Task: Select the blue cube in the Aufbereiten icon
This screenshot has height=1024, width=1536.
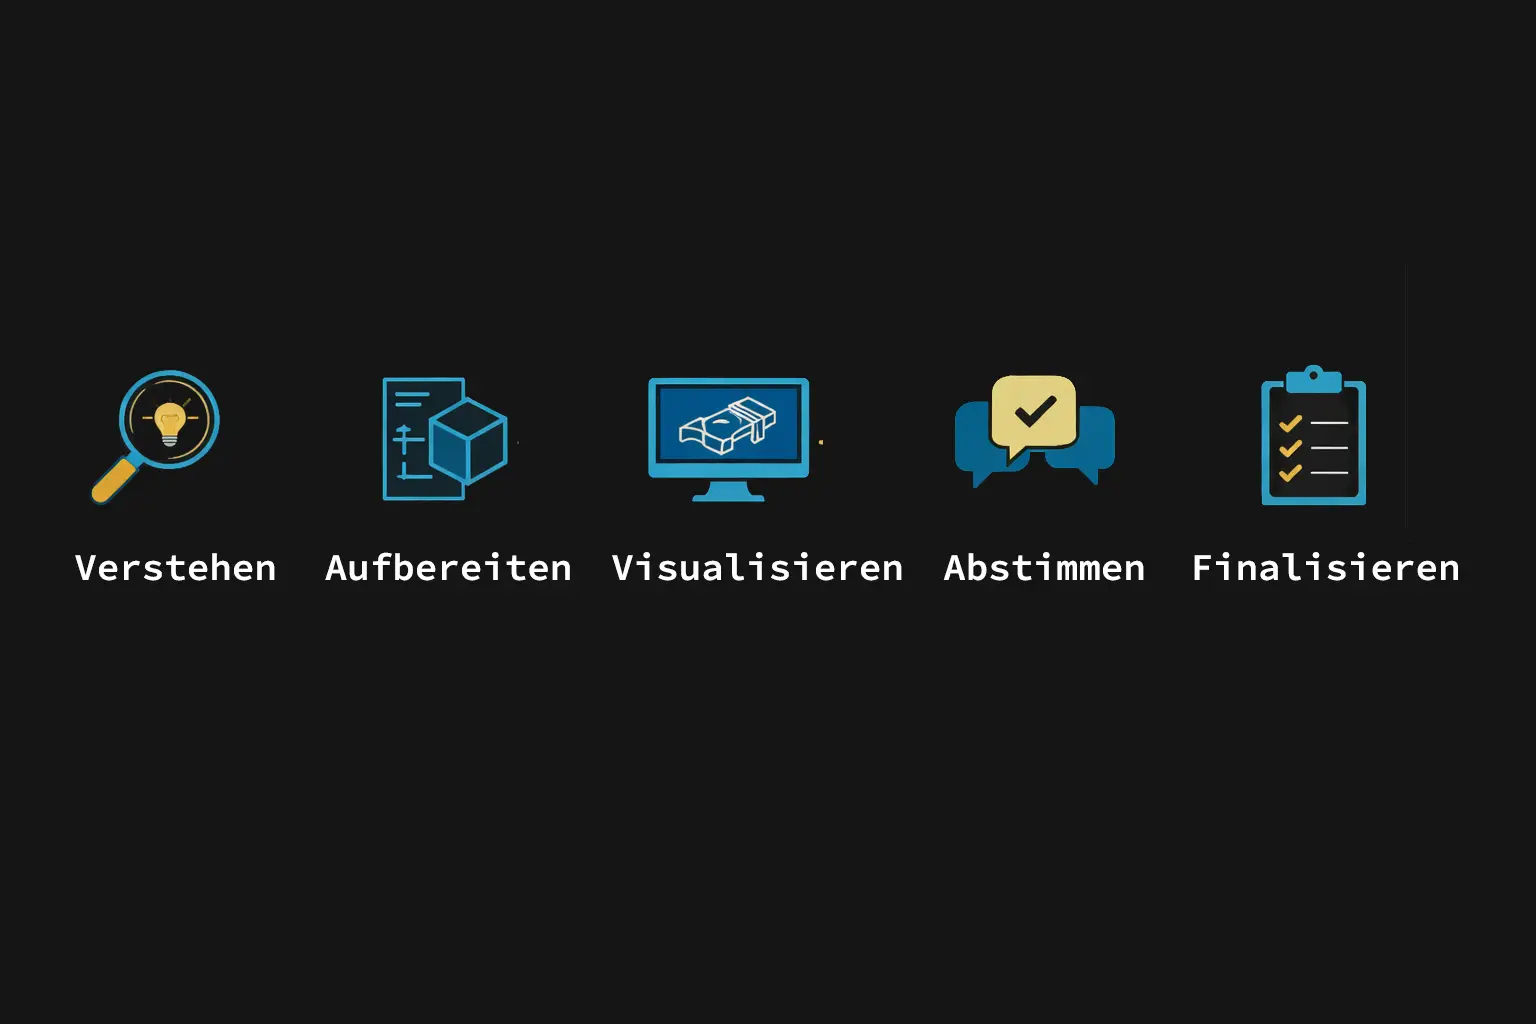Action: (469, 441)
